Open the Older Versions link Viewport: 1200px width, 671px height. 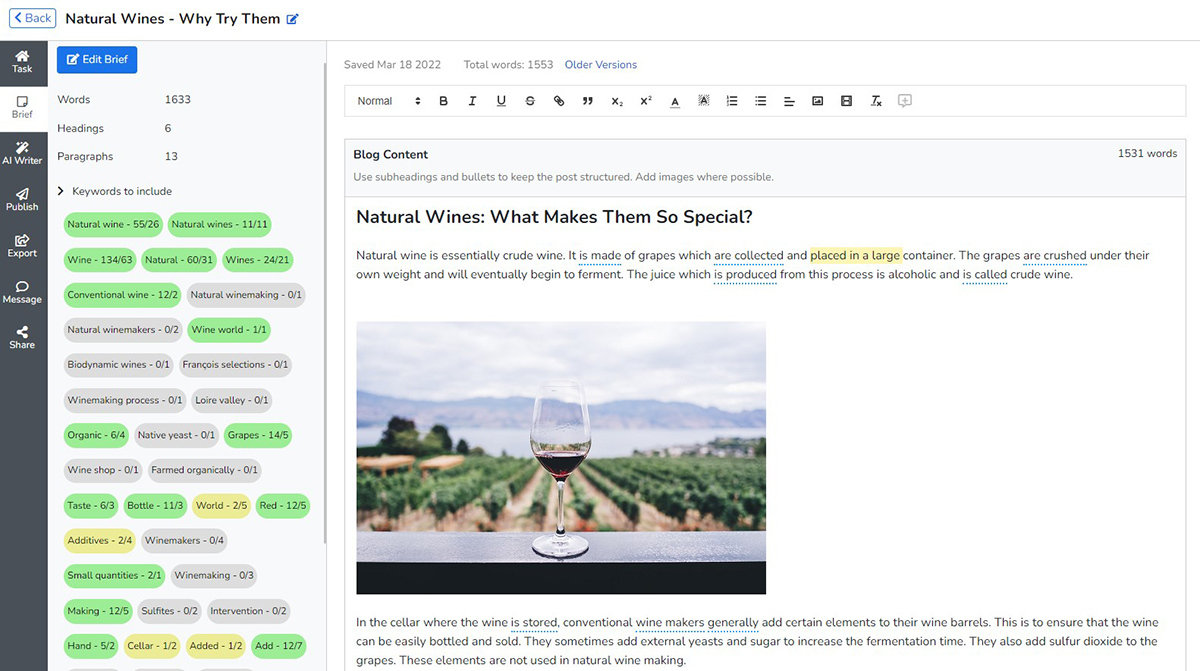point(600,65)
